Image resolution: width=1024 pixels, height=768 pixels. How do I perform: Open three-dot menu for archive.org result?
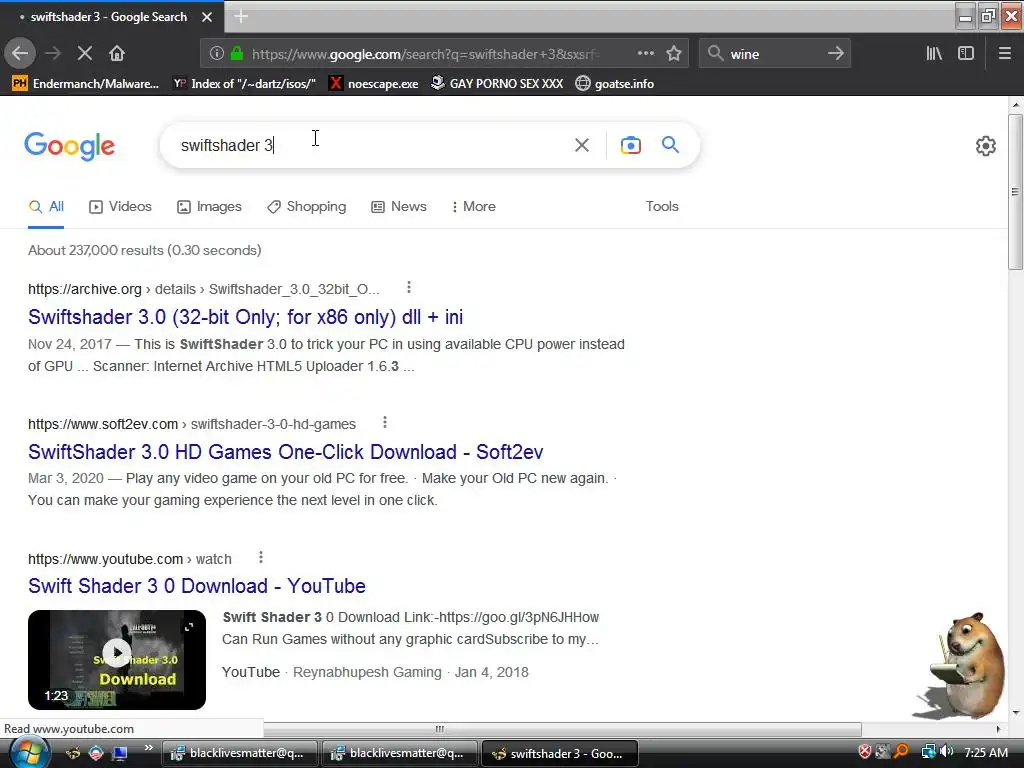(409, 287)
